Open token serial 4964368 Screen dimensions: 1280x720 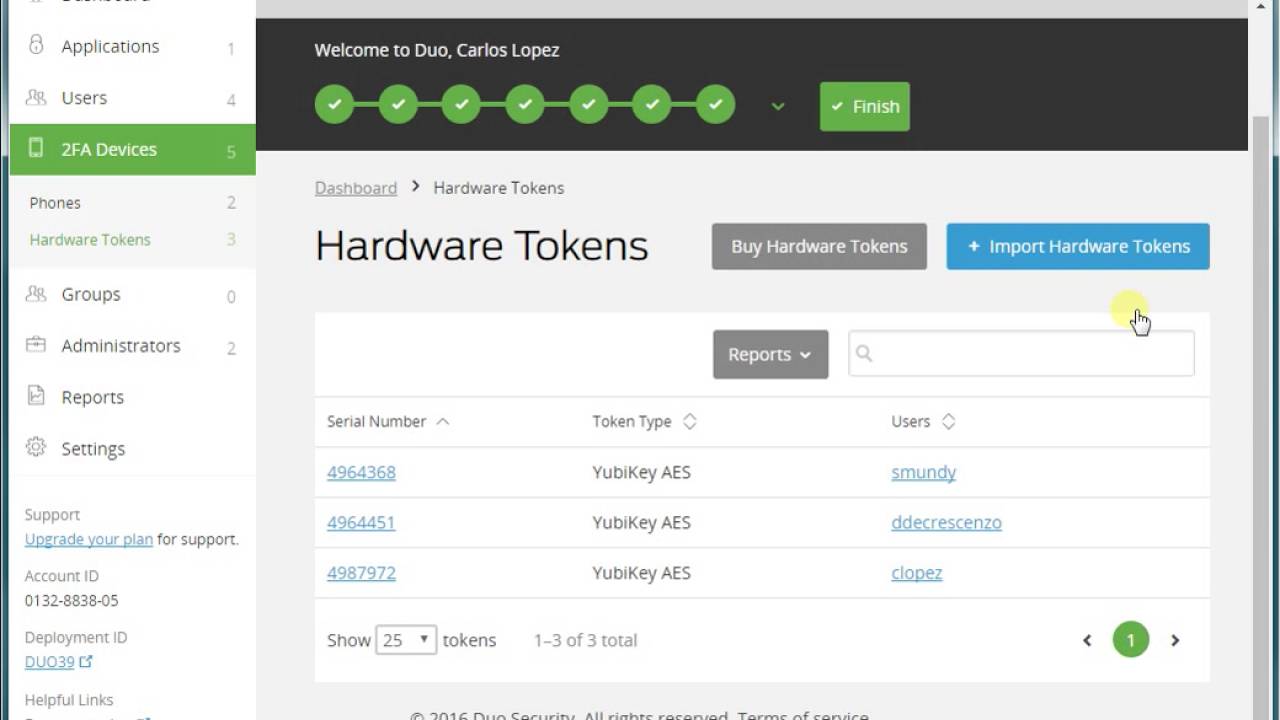coord(361,472)
